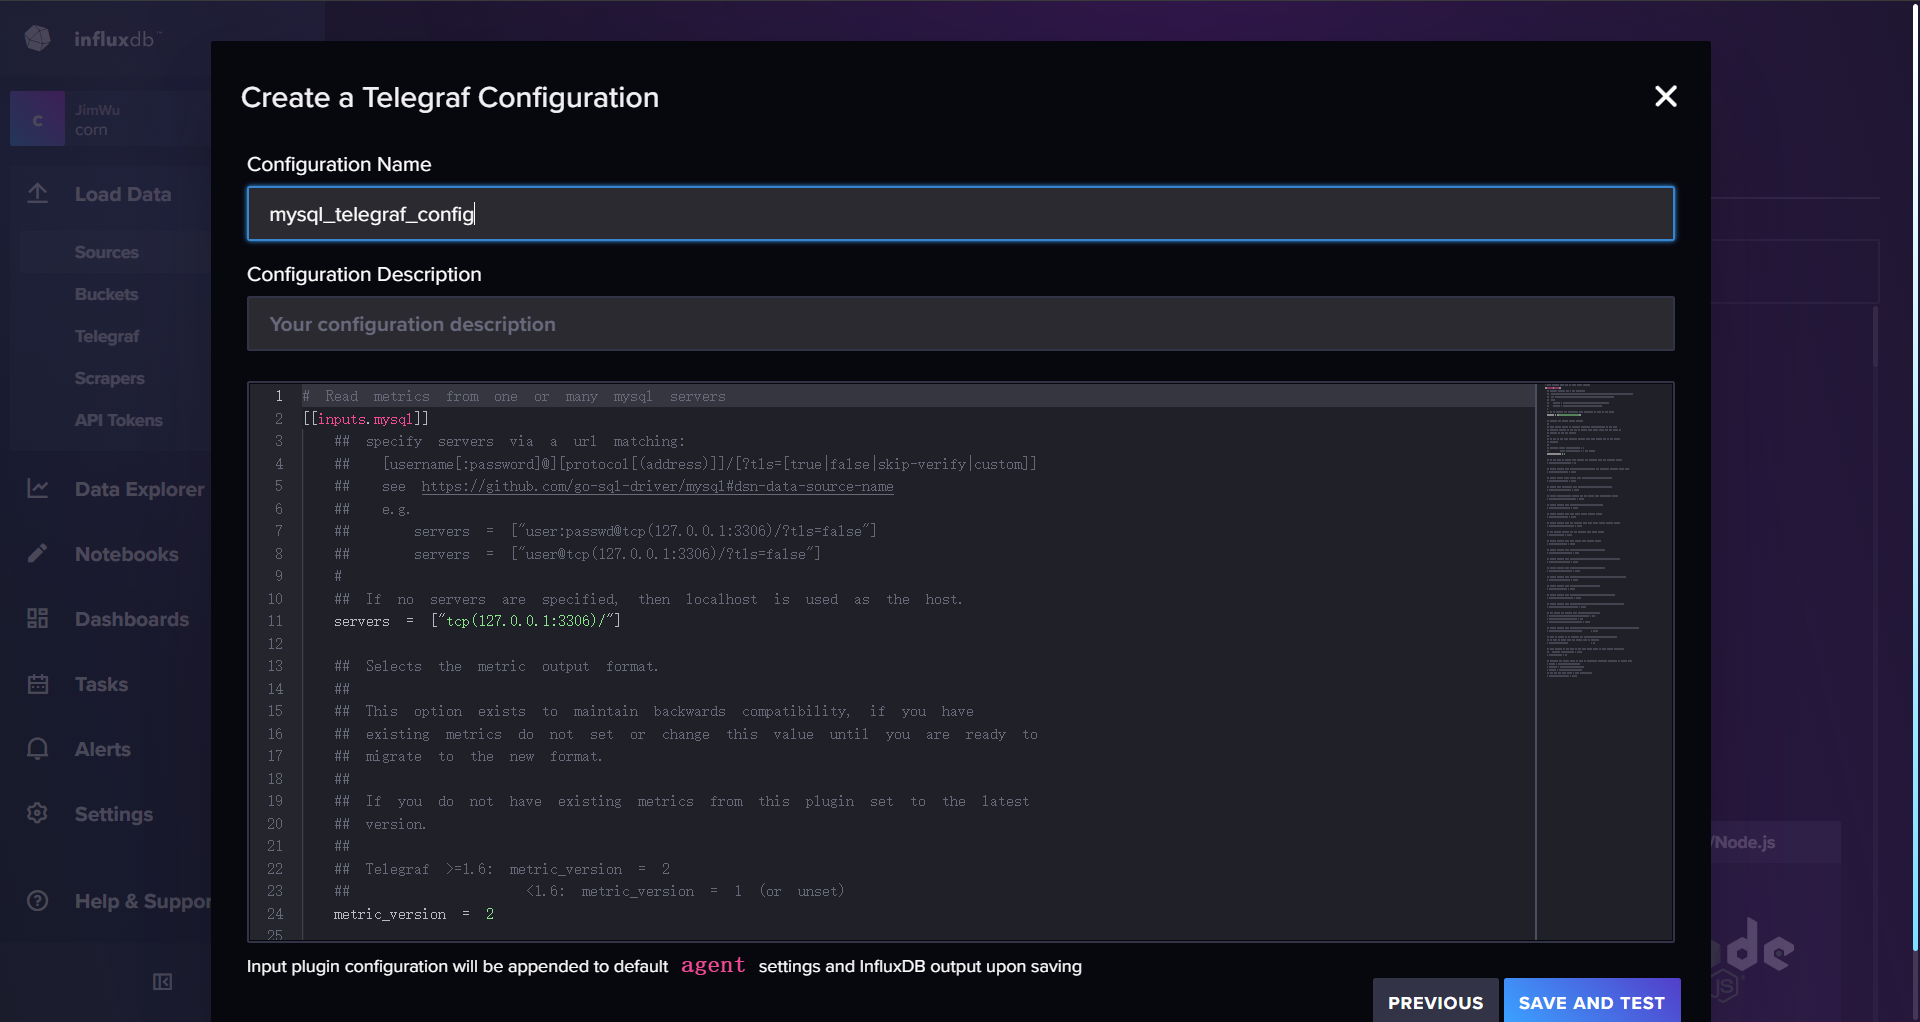Click the 'agent' highlighted code word

[x=713, y=965]
